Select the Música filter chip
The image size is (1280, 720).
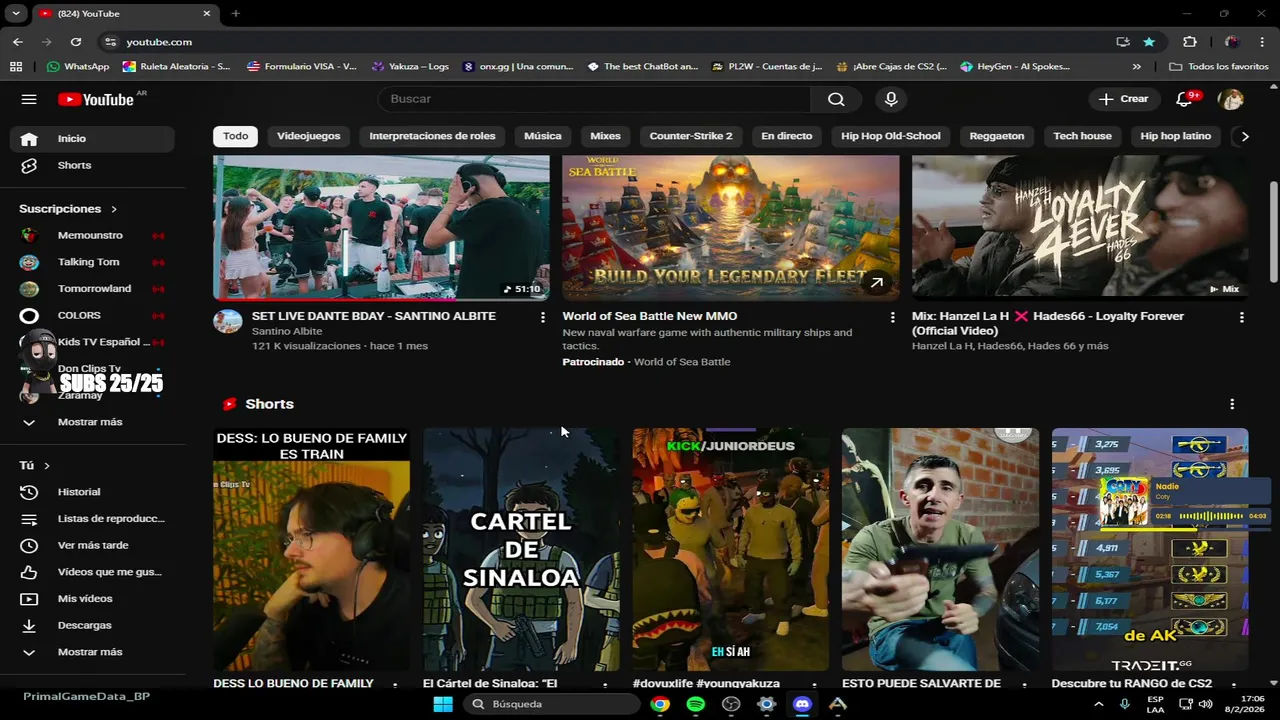pyautogui.click(x=543, y=136)
